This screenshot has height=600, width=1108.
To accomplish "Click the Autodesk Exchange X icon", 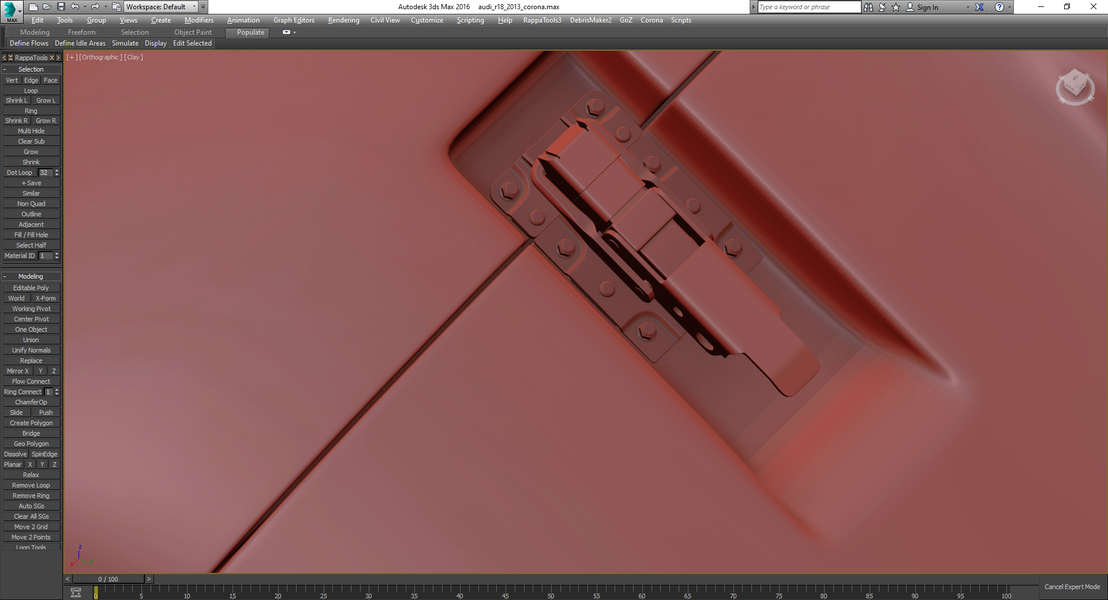I will [979, 7].
